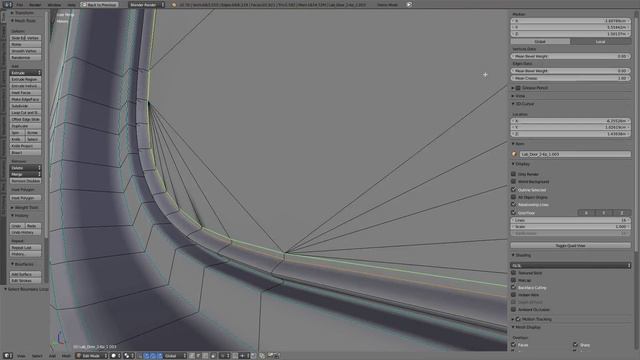Open the Edit Mode selector

pyautogui.click(x=92, y=356)
